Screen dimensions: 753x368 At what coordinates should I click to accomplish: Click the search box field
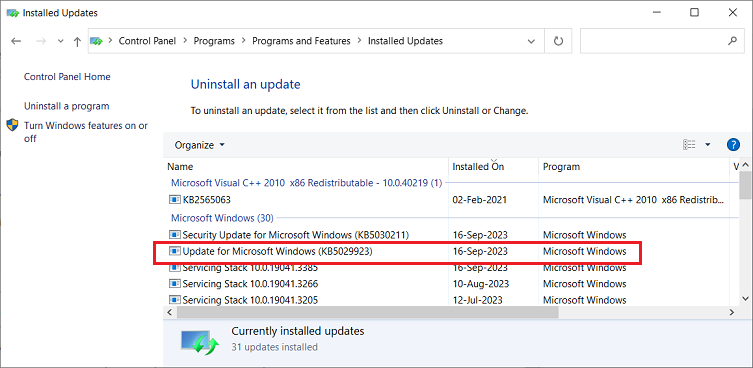click(x=661, y=41)
